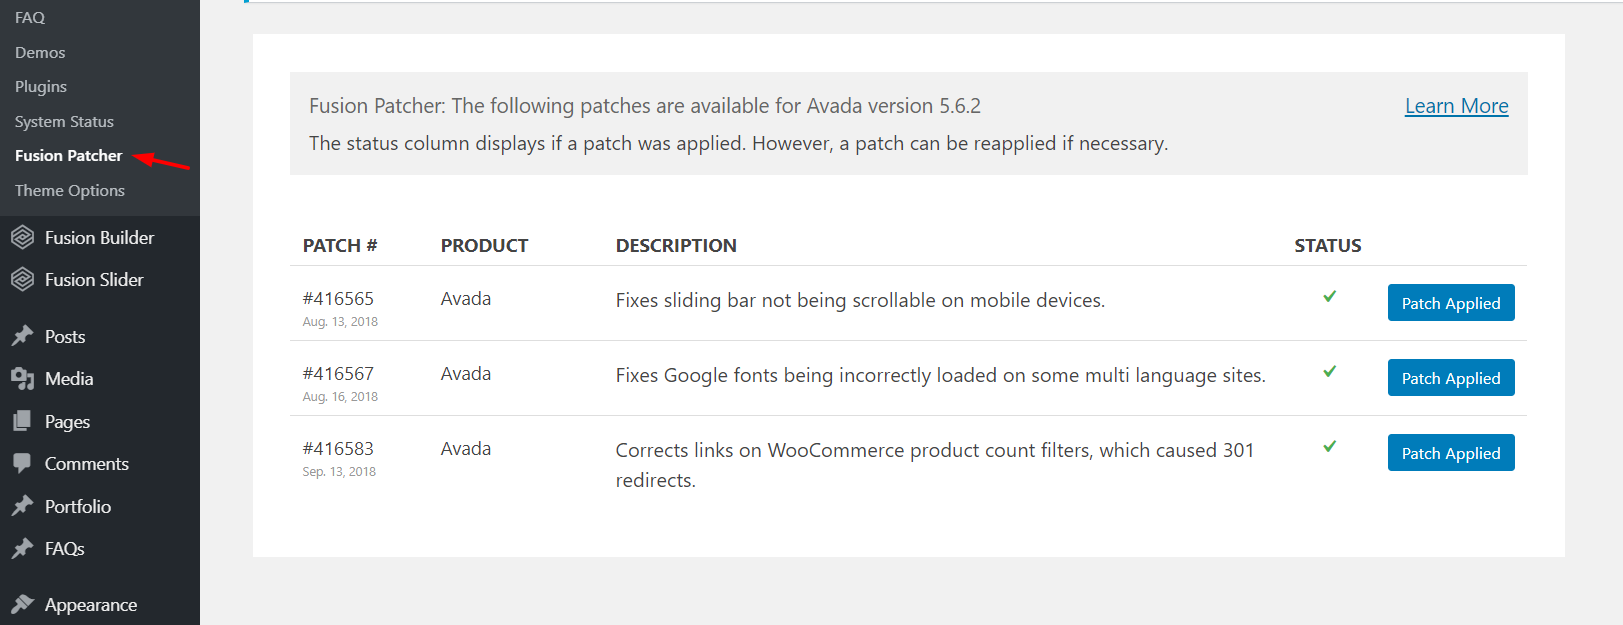Click the Portfolio pin icon
The width and height of the screenshot is (1623, 625).
pos(22,506)
